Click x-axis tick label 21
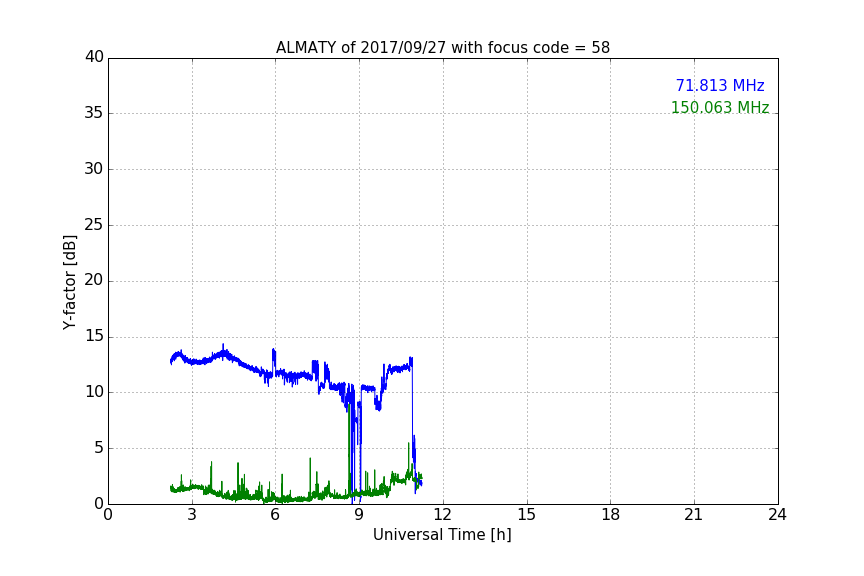The height and width of the screenshot is (576, 864). pos(694,515)
